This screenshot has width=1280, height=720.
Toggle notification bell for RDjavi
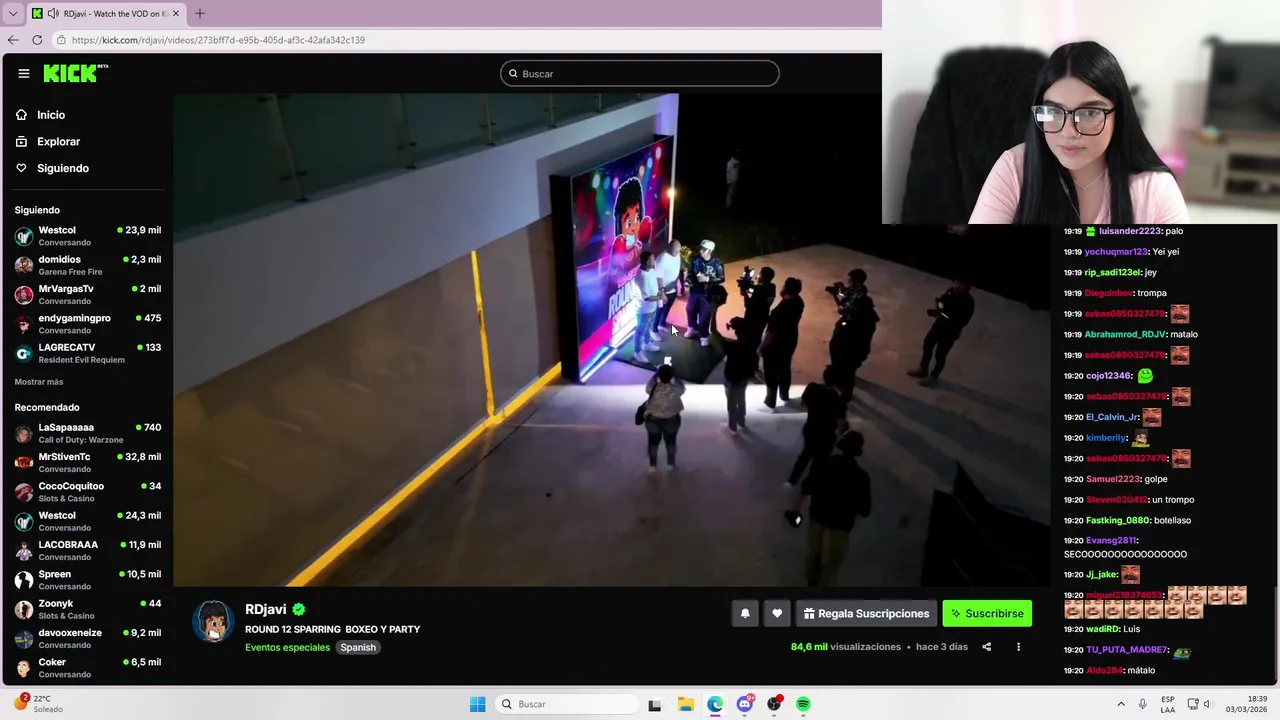click(x=745, y=614)
